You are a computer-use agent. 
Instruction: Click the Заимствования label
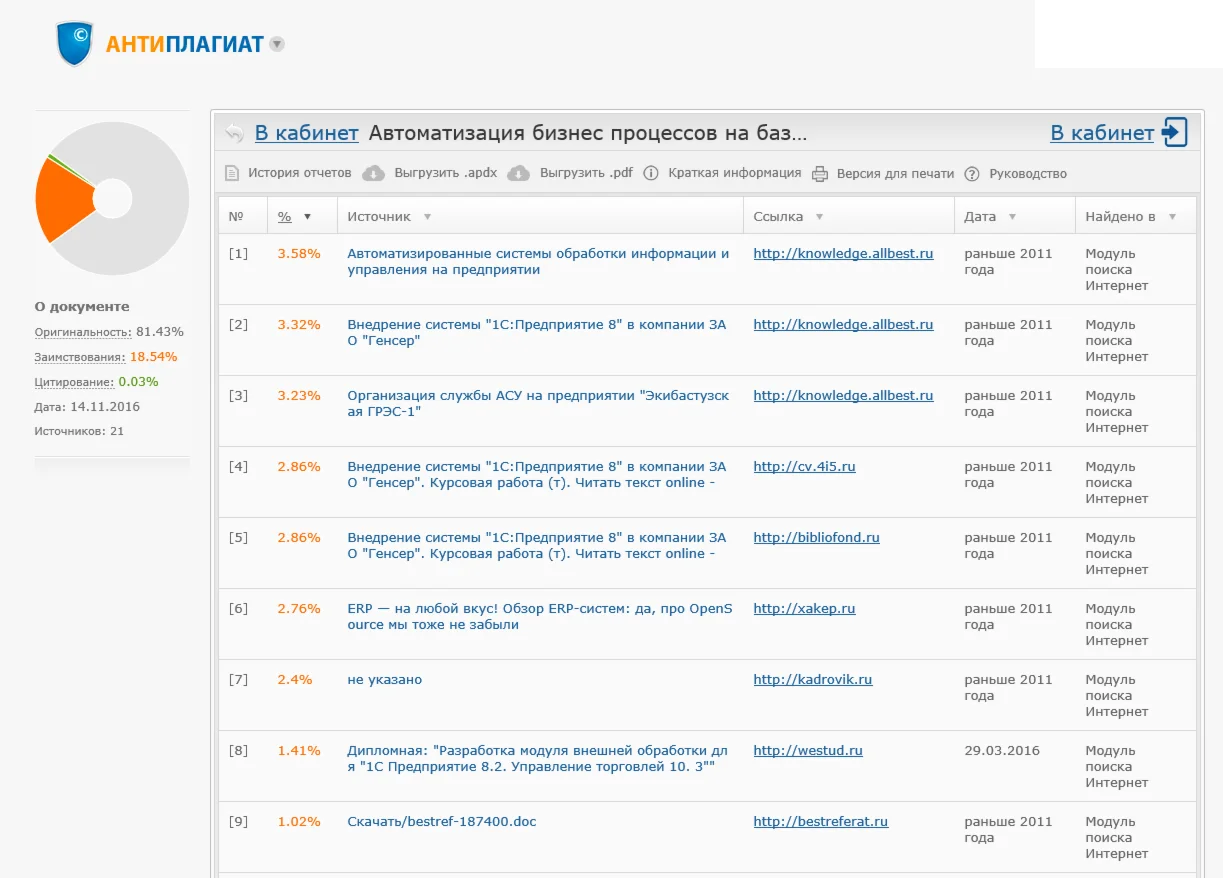(80, 356)
